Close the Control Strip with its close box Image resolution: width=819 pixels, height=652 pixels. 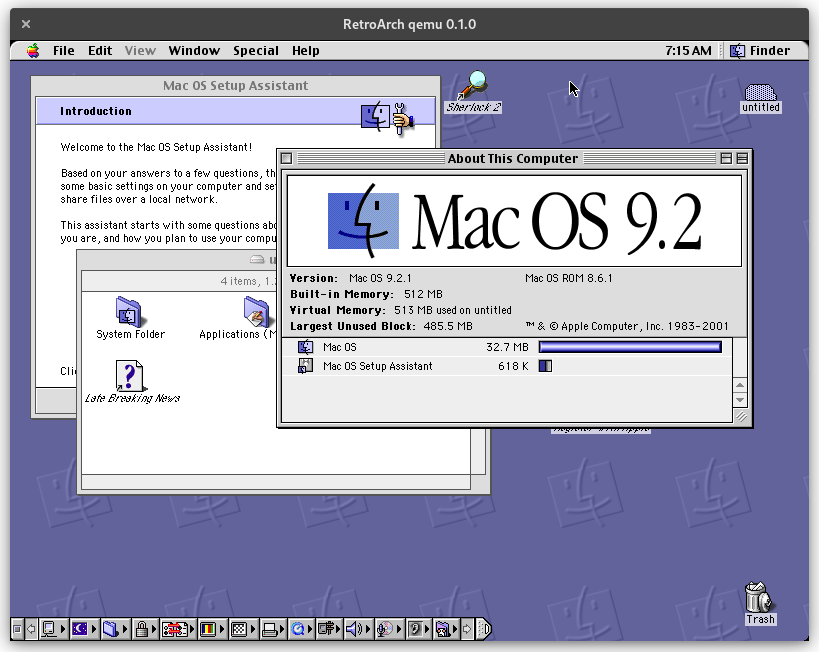[17, 629]
